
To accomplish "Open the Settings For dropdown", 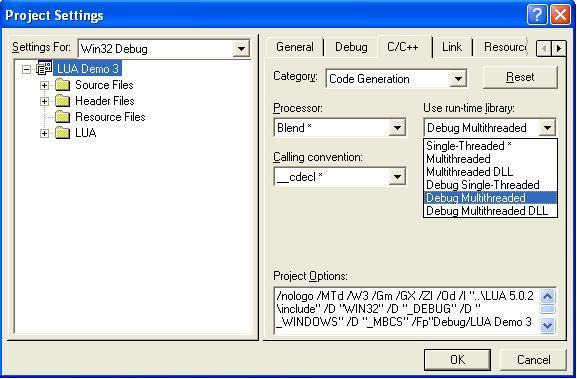I will (241, 49).
